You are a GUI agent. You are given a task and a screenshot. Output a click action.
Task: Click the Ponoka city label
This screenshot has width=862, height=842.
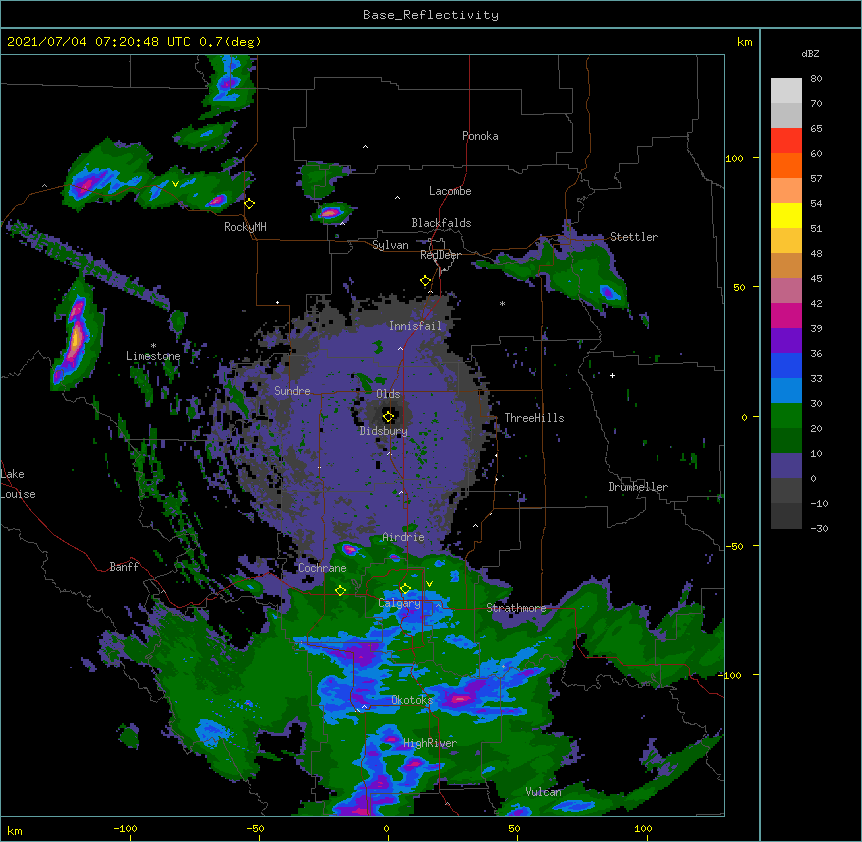(480, 136)
